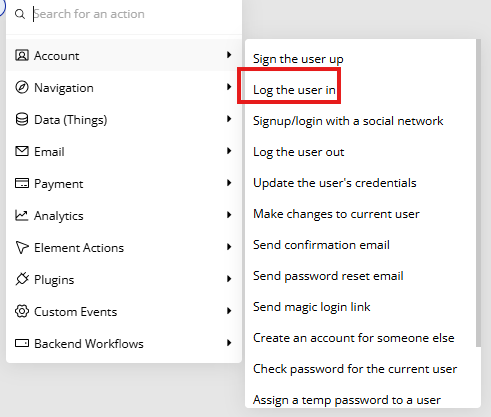Expand the Navigation submenu arrow
The image size is (491, 417).
pyautogui.click(x=229, y=87)
